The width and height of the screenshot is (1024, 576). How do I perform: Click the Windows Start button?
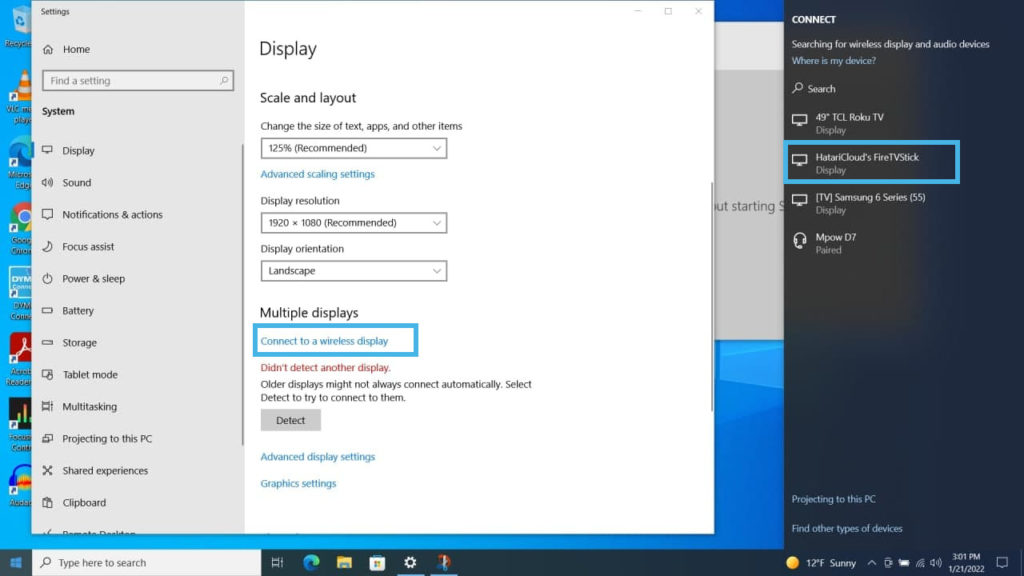pos(16,562)
